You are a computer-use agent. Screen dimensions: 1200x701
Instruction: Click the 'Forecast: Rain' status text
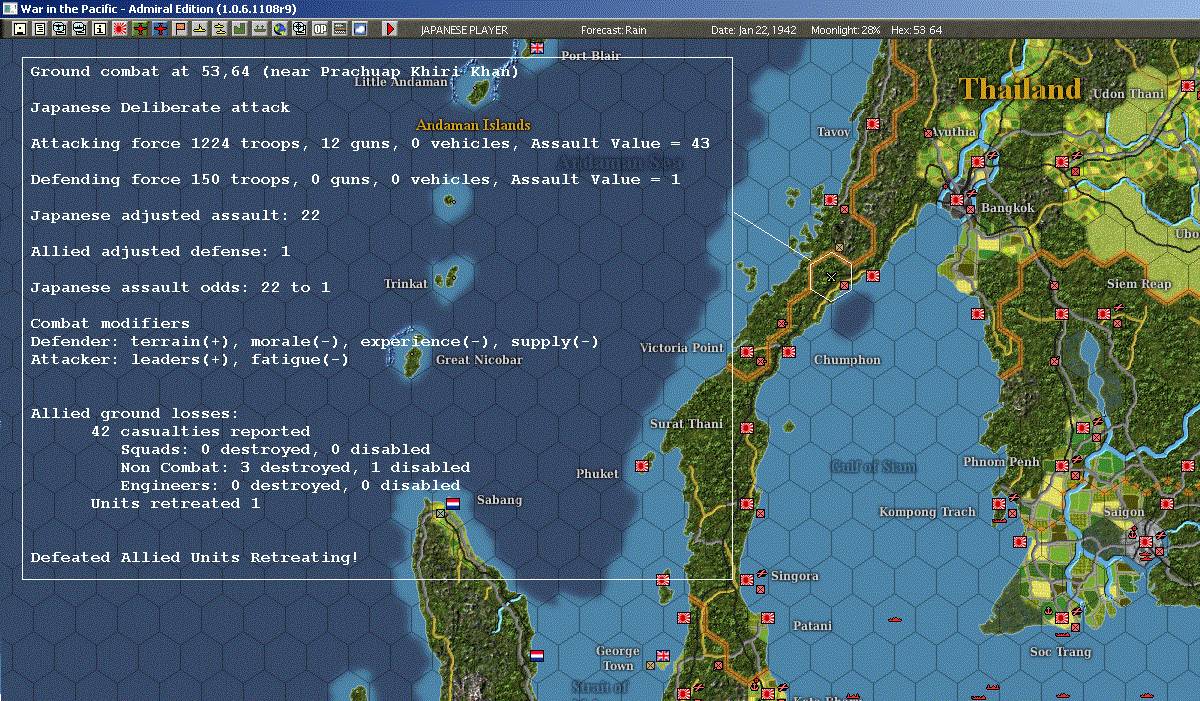pos(614,30)
